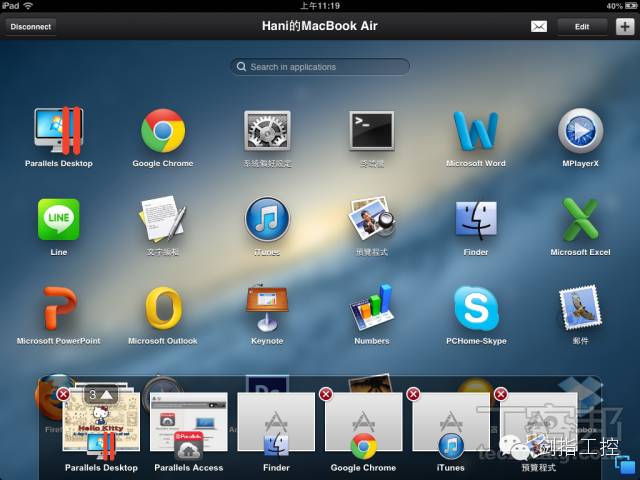Launch Microsoft Word
Viewport: 640px width, 480px height.
pyautogui.click(x=476, y=131)
